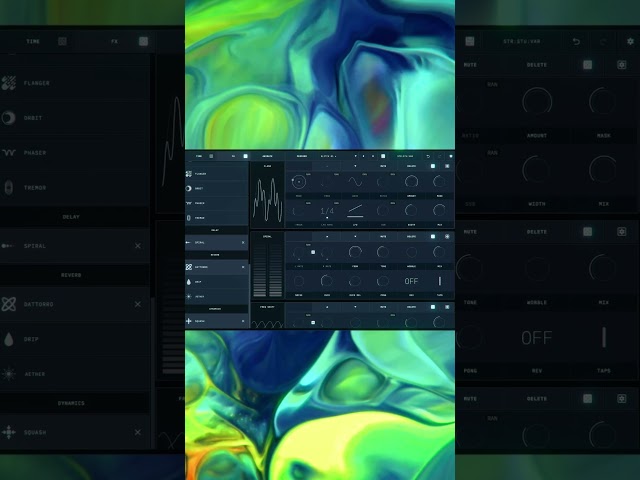Toggle Spiral rate link square between first knobs
The width and height of the screenshot is (640, 480).
point(313,252)
